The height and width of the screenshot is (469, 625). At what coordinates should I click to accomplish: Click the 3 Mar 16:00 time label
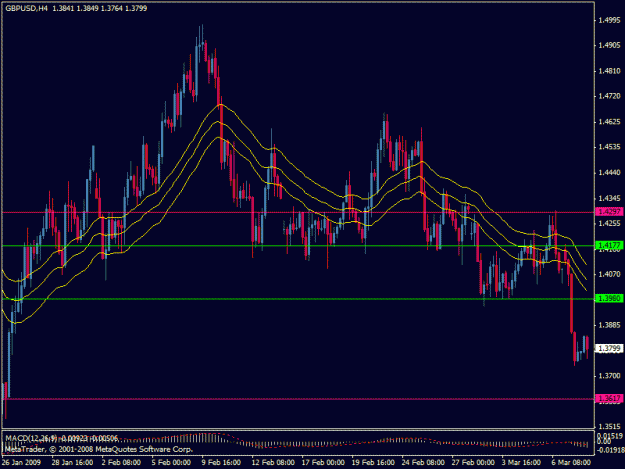tap(521, 463)
